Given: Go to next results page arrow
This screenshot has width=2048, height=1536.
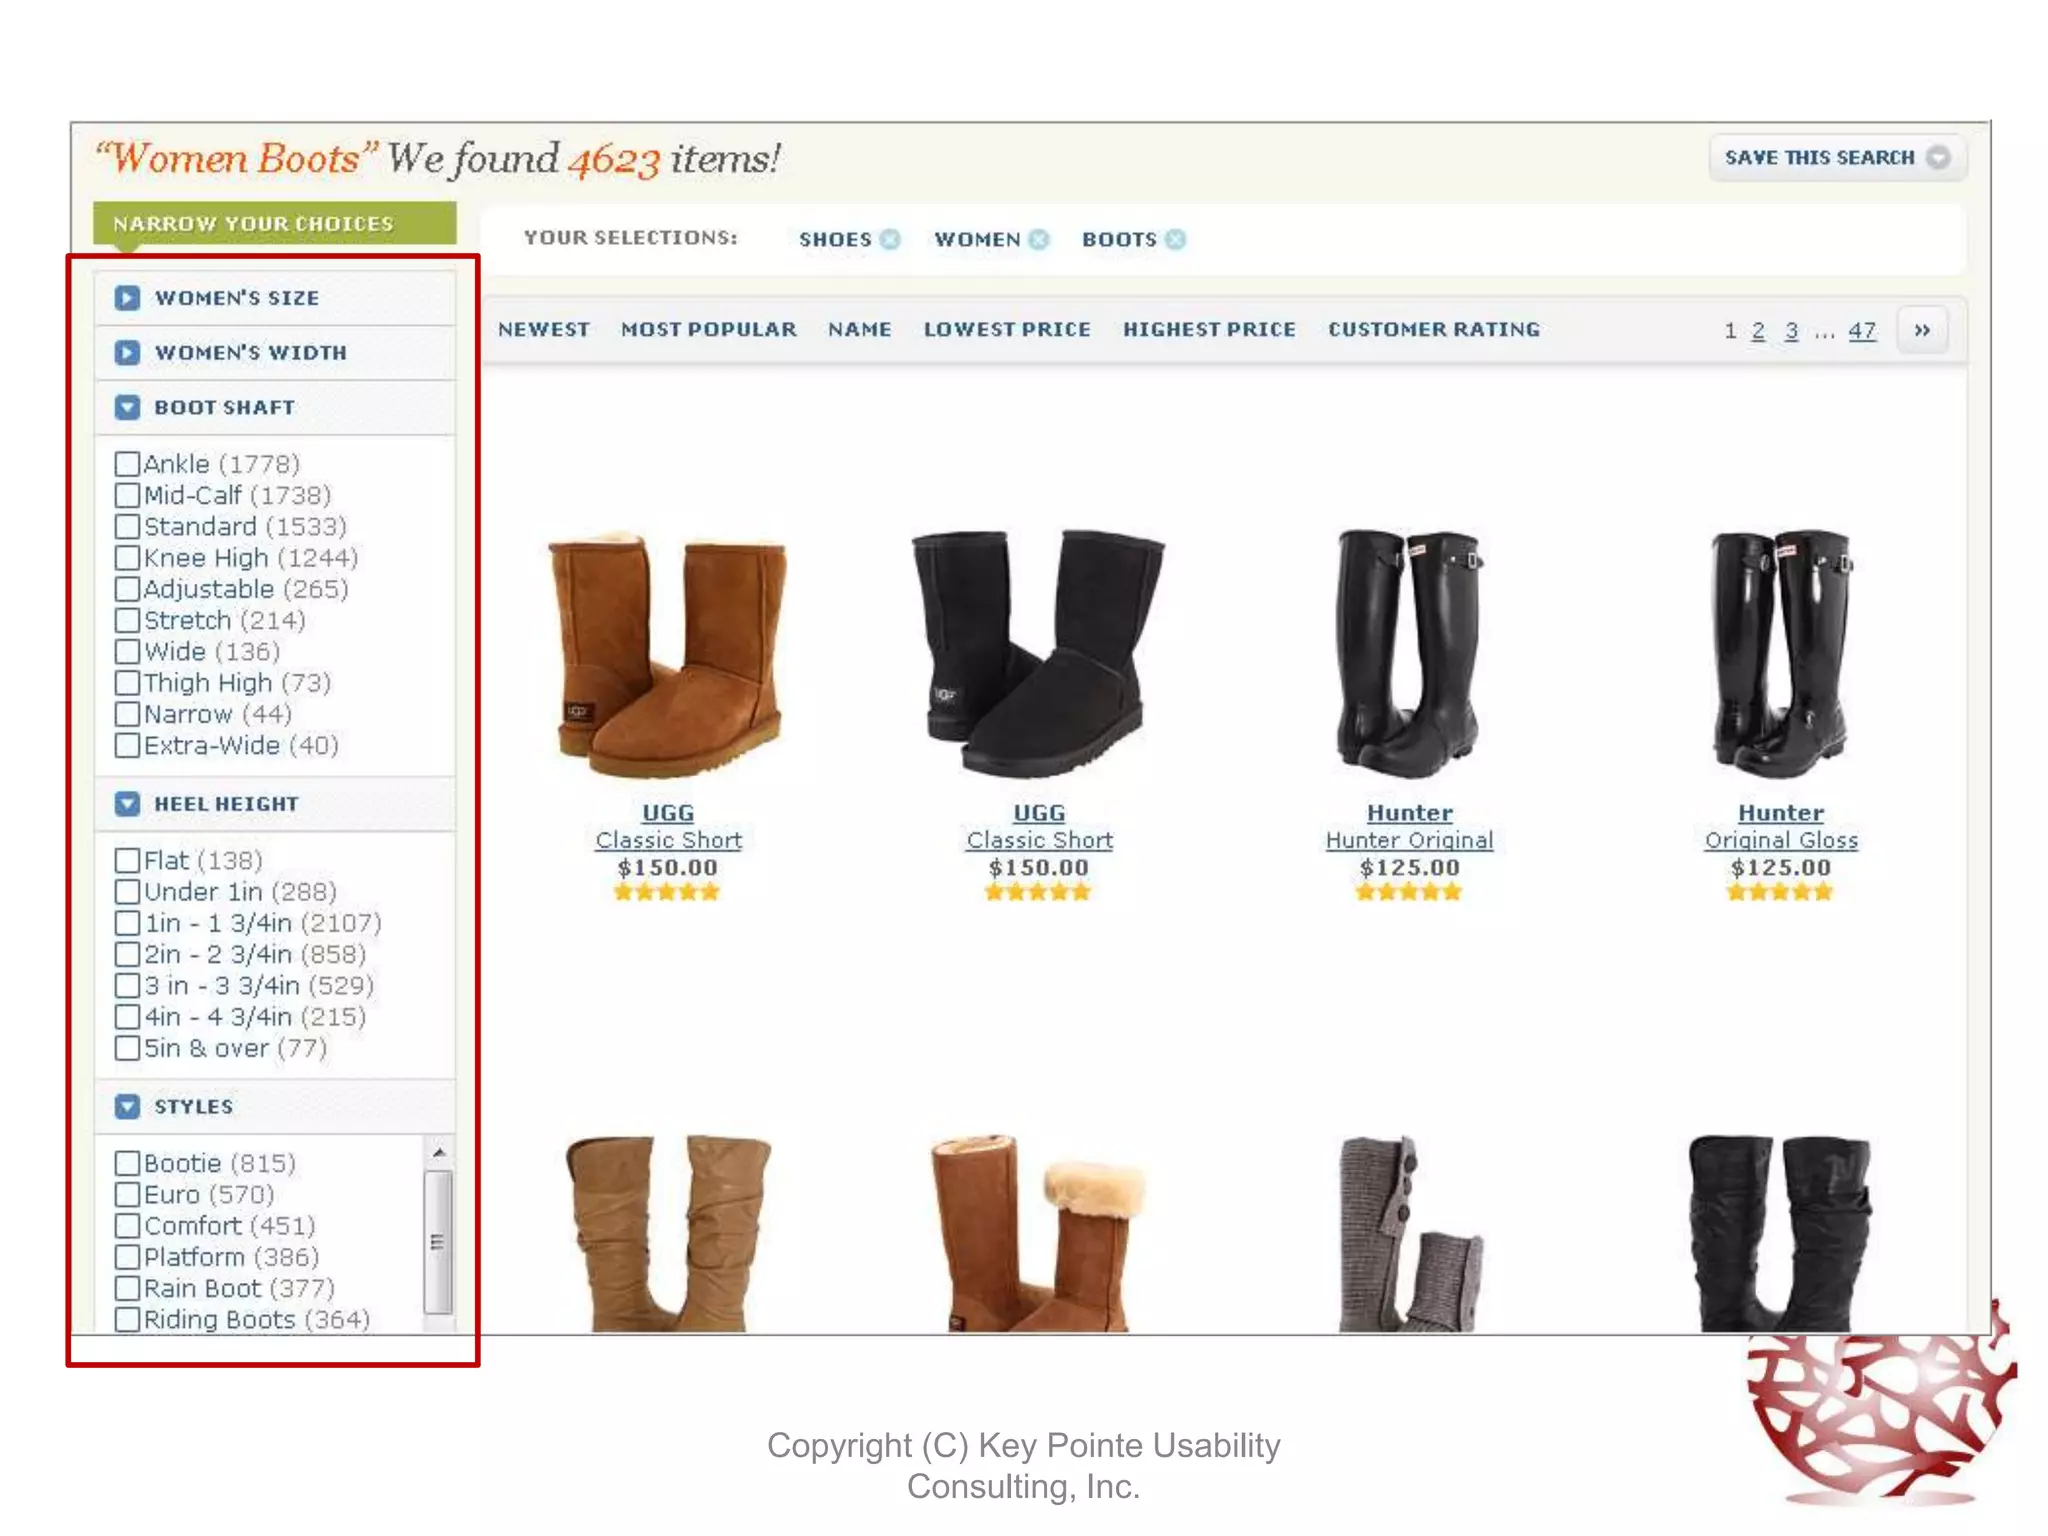Looking at the screenshot, I should pos(1922,330).
